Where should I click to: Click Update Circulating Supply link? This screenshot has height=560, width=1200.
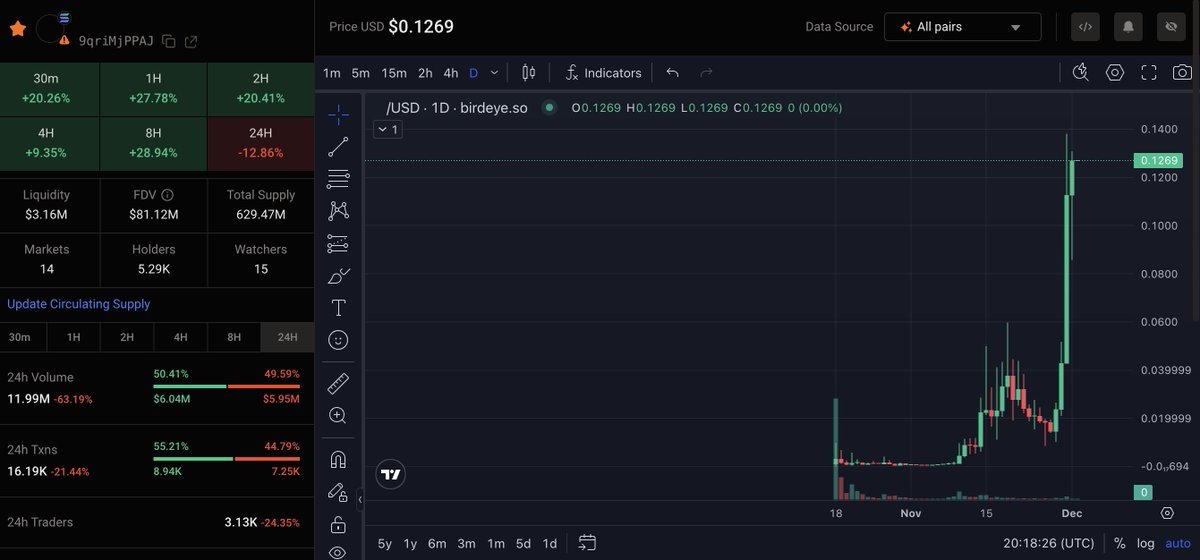[x=79, y=304]
